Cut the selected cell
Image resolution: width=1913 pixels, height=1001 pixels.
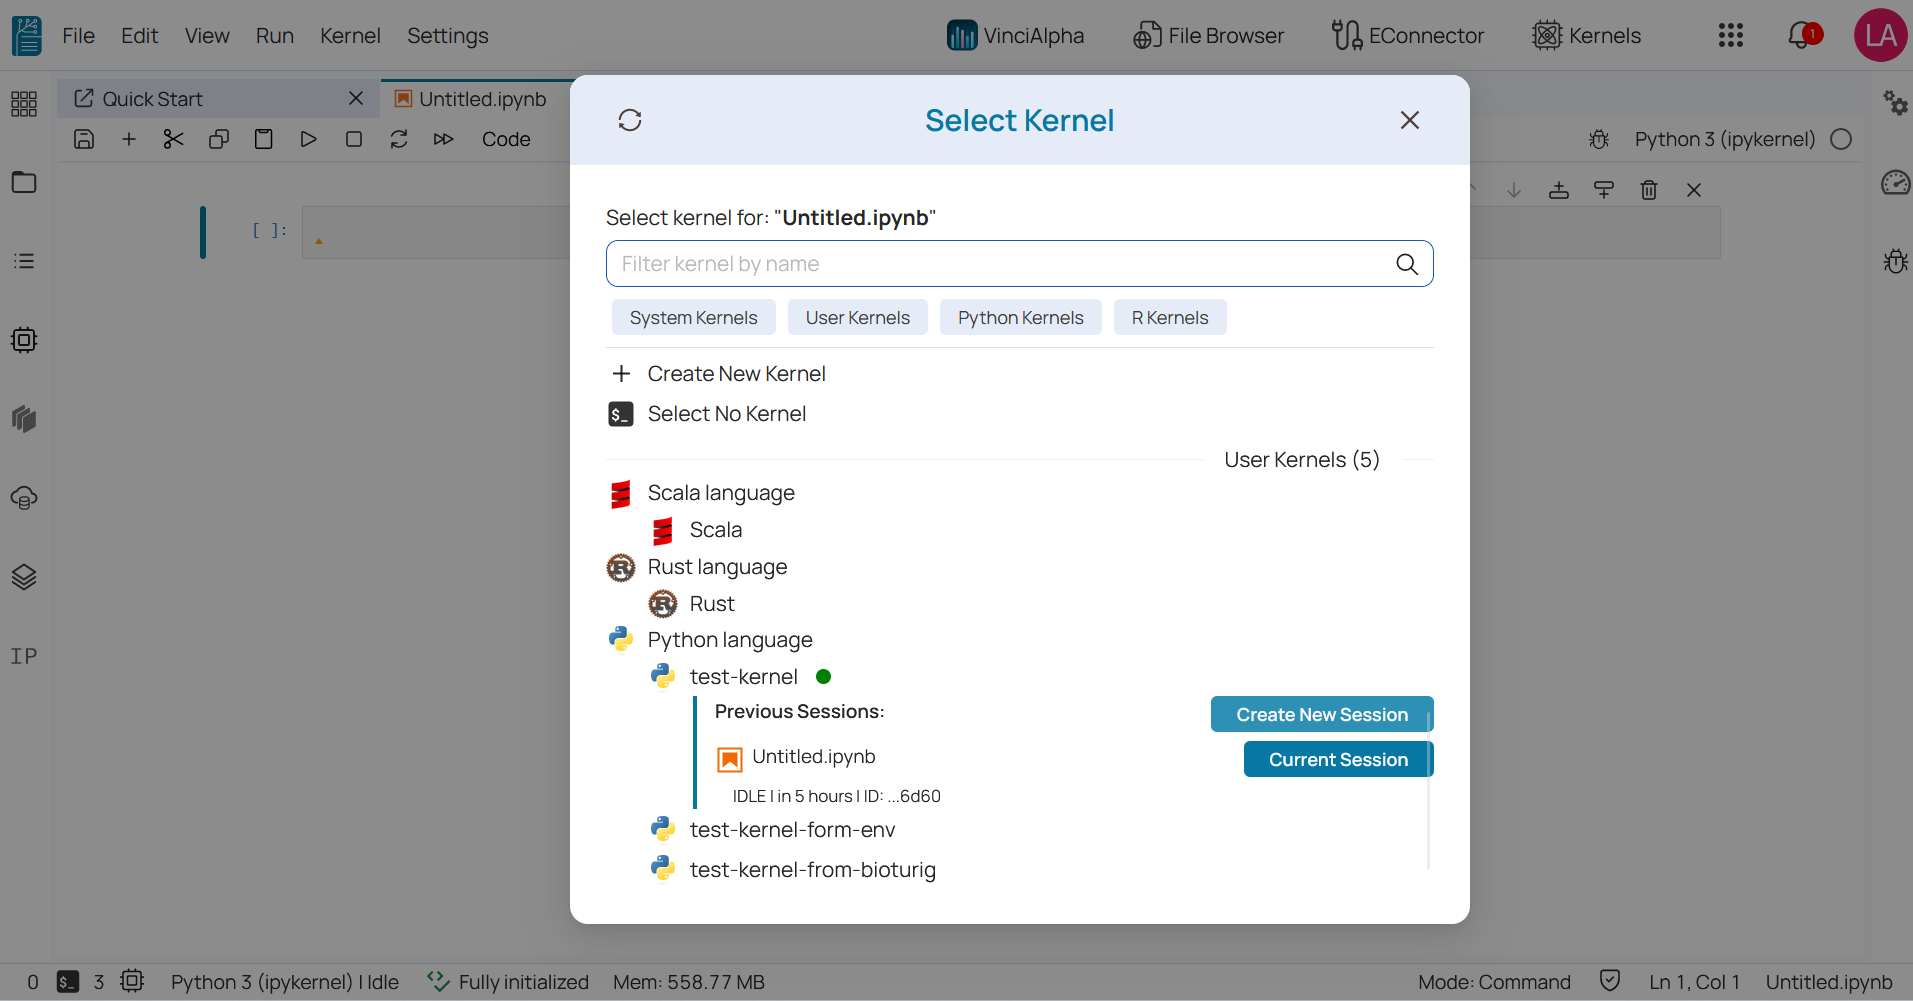point(174,139)
